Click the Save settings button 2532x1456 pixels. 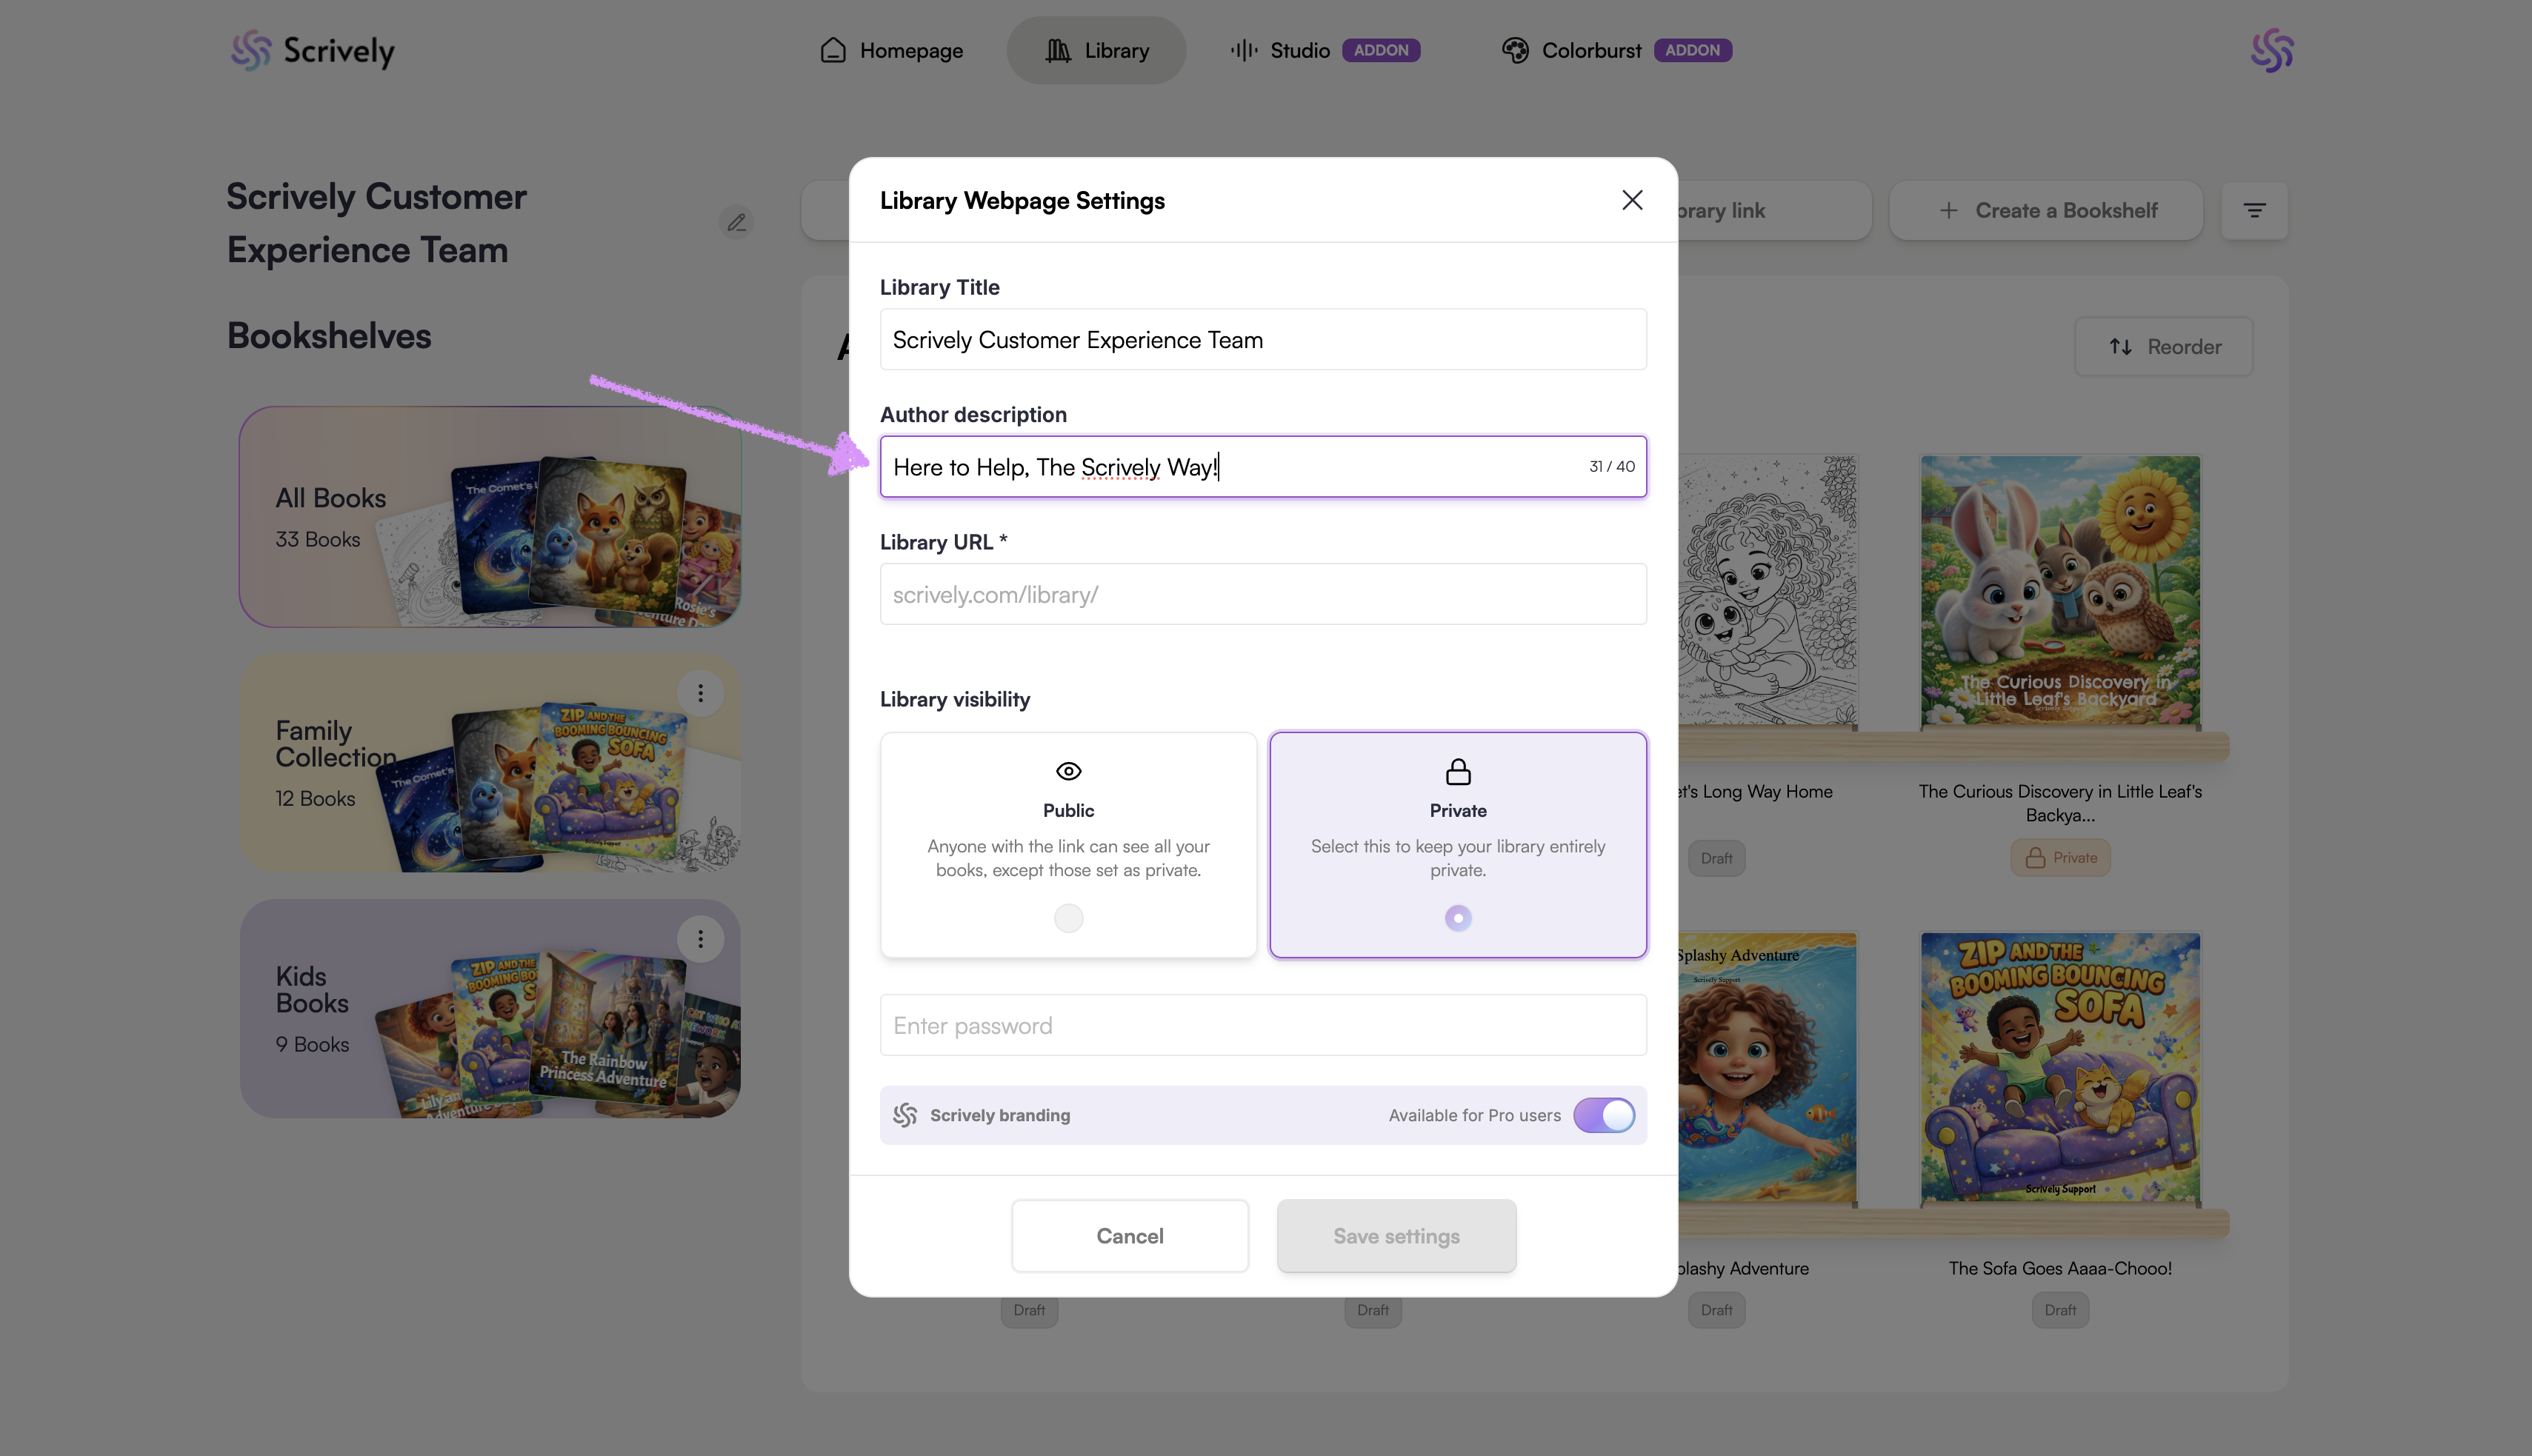1396,1236
